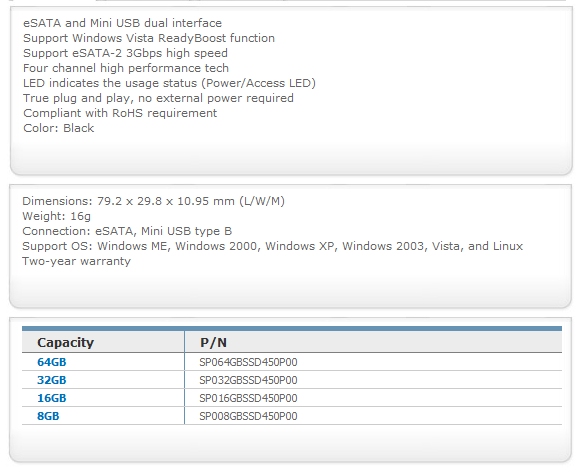Select part number SP032GBSSD450P00
The height and width of the screenshot is (473, 582).
tap(248, 380)
